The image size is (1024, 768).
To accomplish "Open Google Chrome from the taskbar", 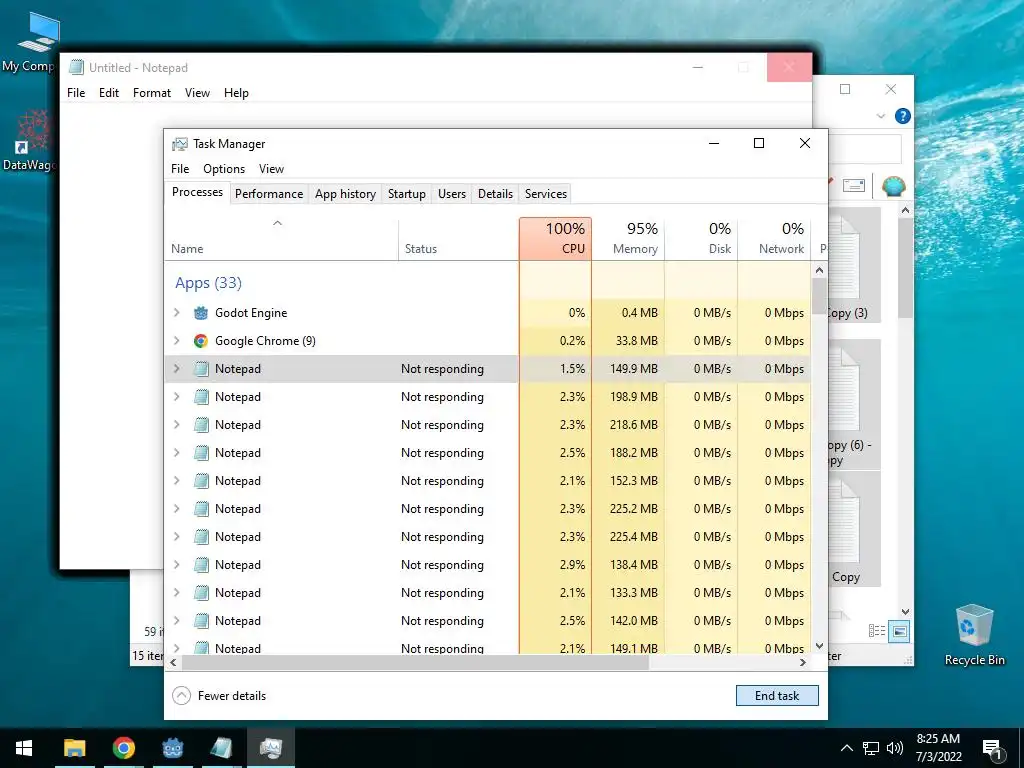I will point(123,748).
